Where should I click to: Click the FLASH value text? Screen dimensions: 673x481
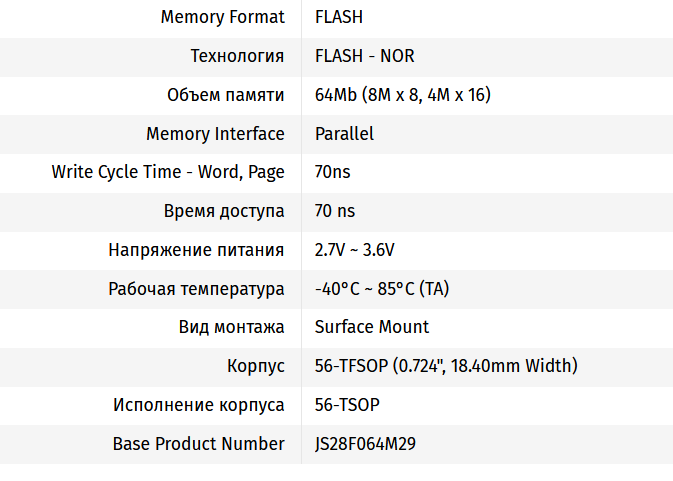coord(338,17)
